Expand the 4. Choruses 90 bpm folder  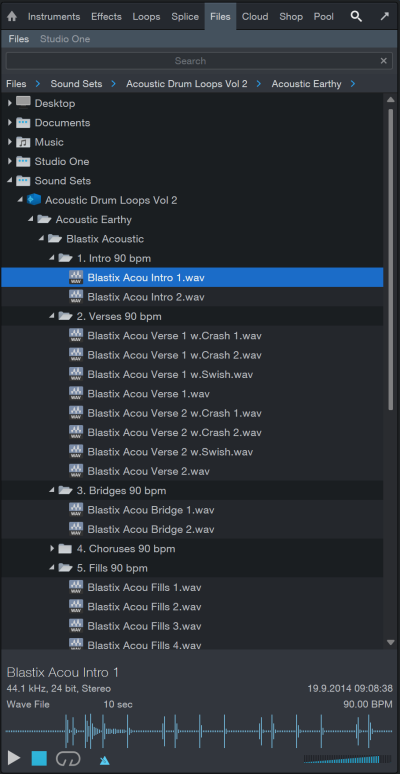52,548
